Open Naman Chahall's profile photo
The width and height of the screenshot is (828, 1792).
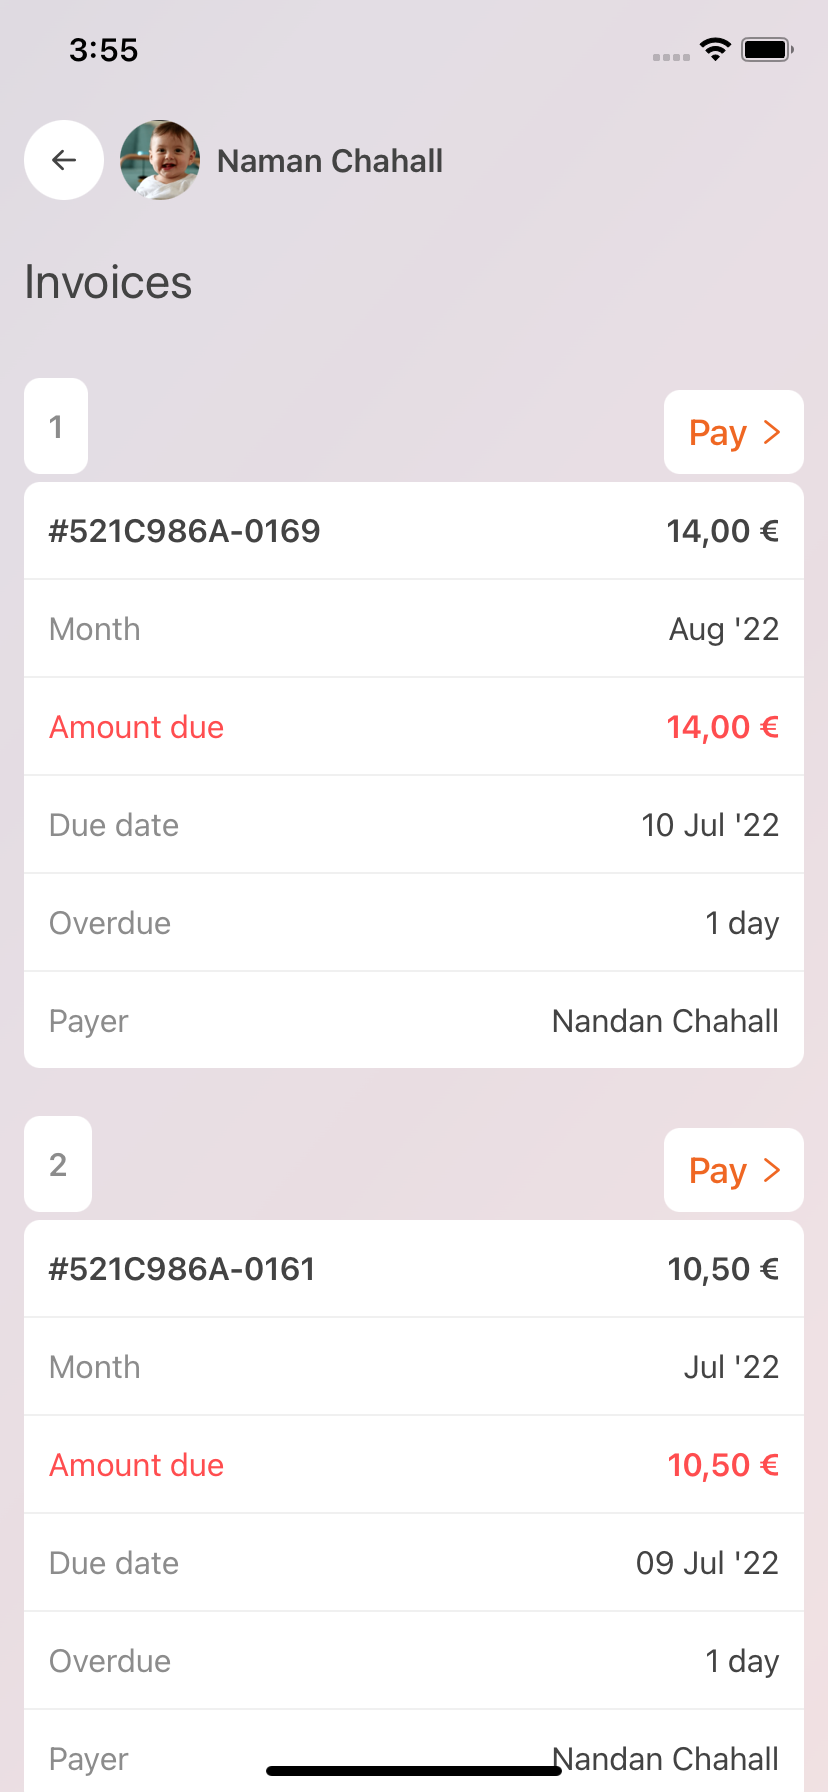(160, 160)
